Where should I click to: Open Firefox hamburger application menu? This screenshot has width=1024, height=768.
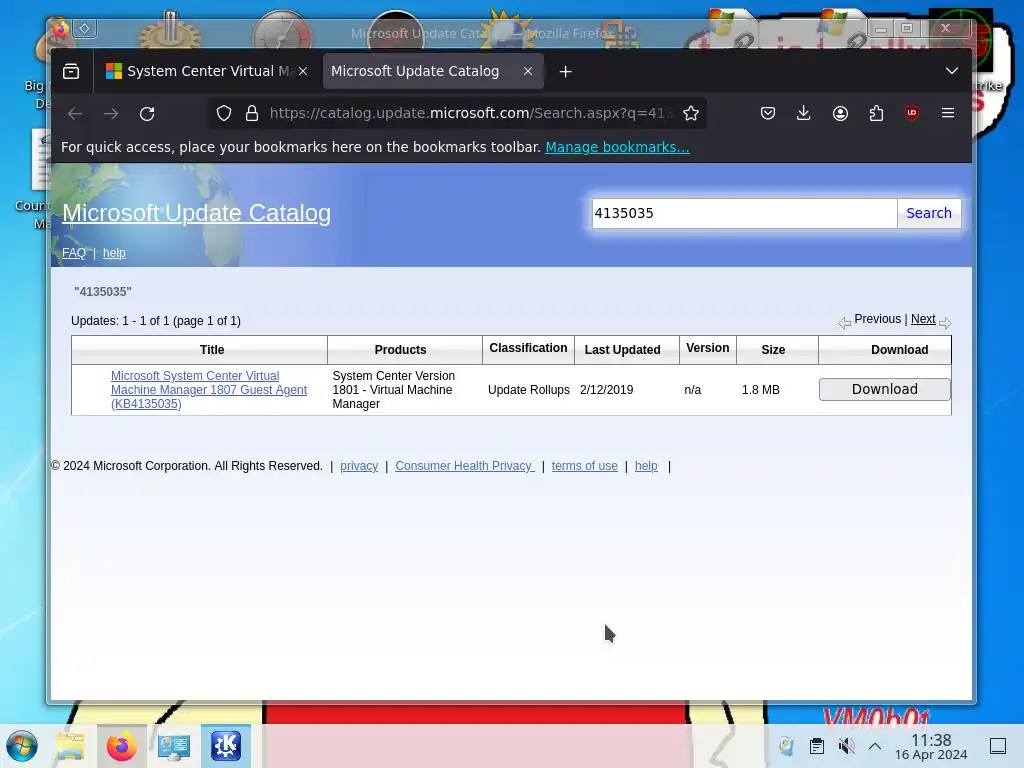click(x=948, y=113)
